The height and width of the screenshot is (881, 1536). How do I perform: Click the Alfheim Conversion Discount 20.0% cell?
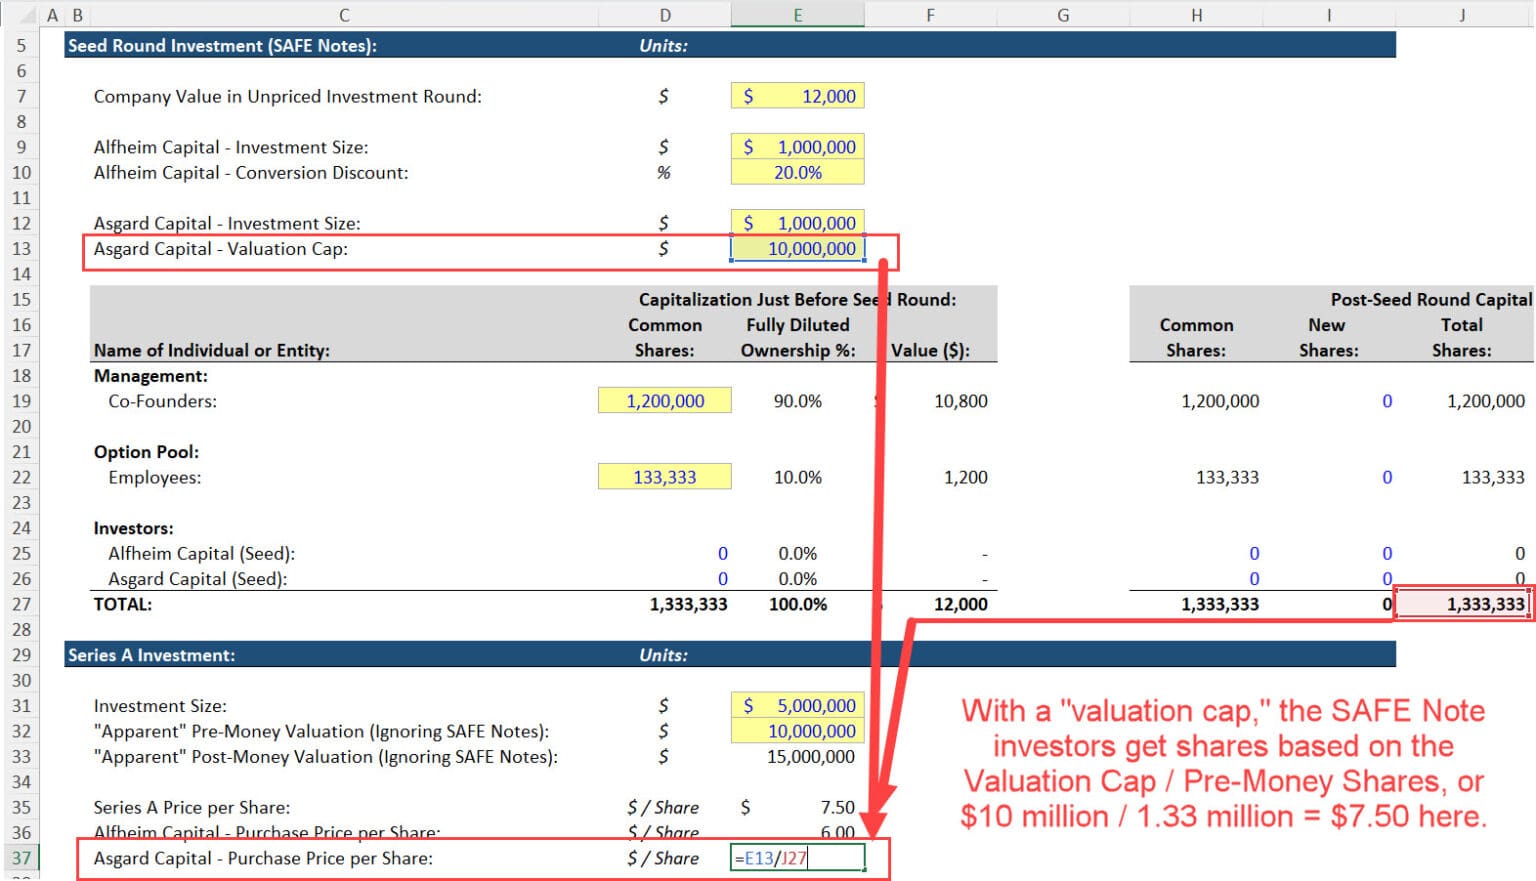(797, 172)
